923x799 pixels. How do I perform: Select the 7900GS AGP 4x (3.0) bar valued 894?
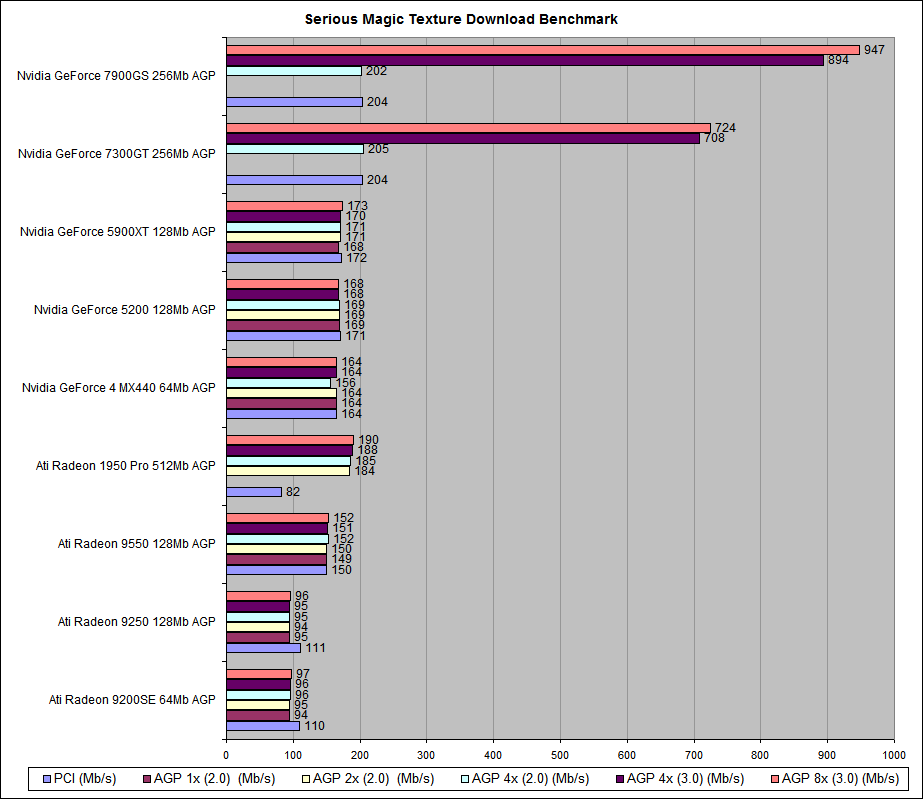(525, 61)
